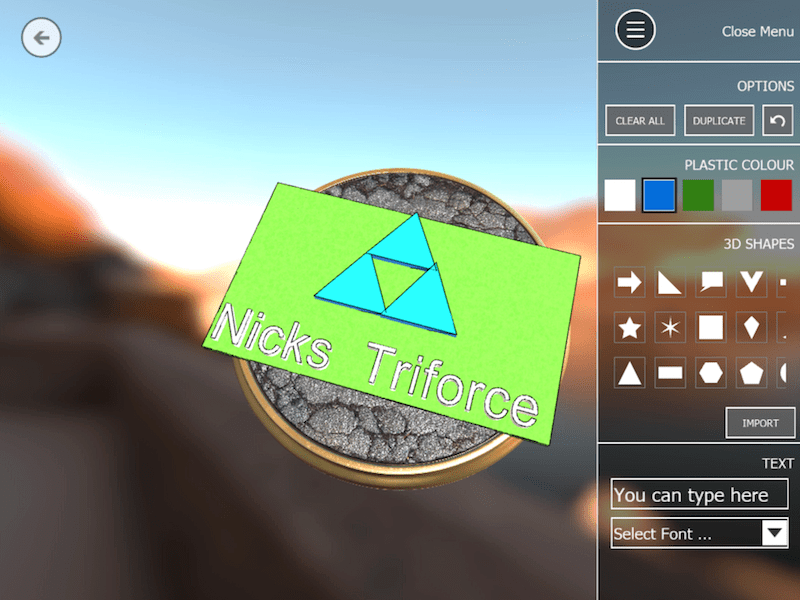
Task: Add the square 3D shape
Action: pyautogui.click(x=711, y=327)
